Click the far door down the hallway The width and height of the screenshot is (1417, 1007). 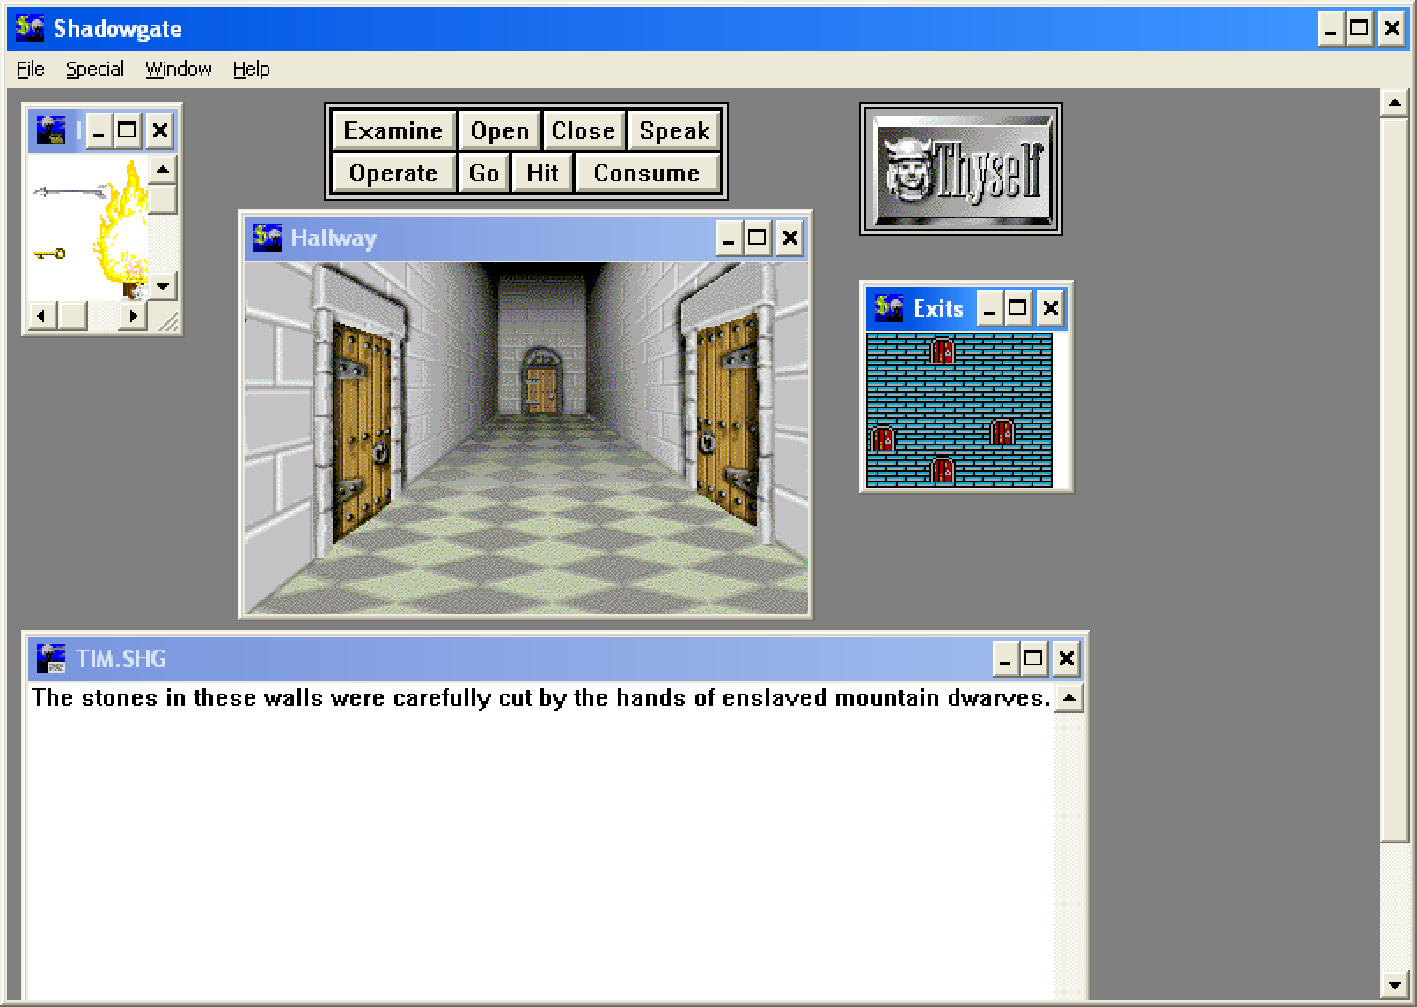pos(541,385)
